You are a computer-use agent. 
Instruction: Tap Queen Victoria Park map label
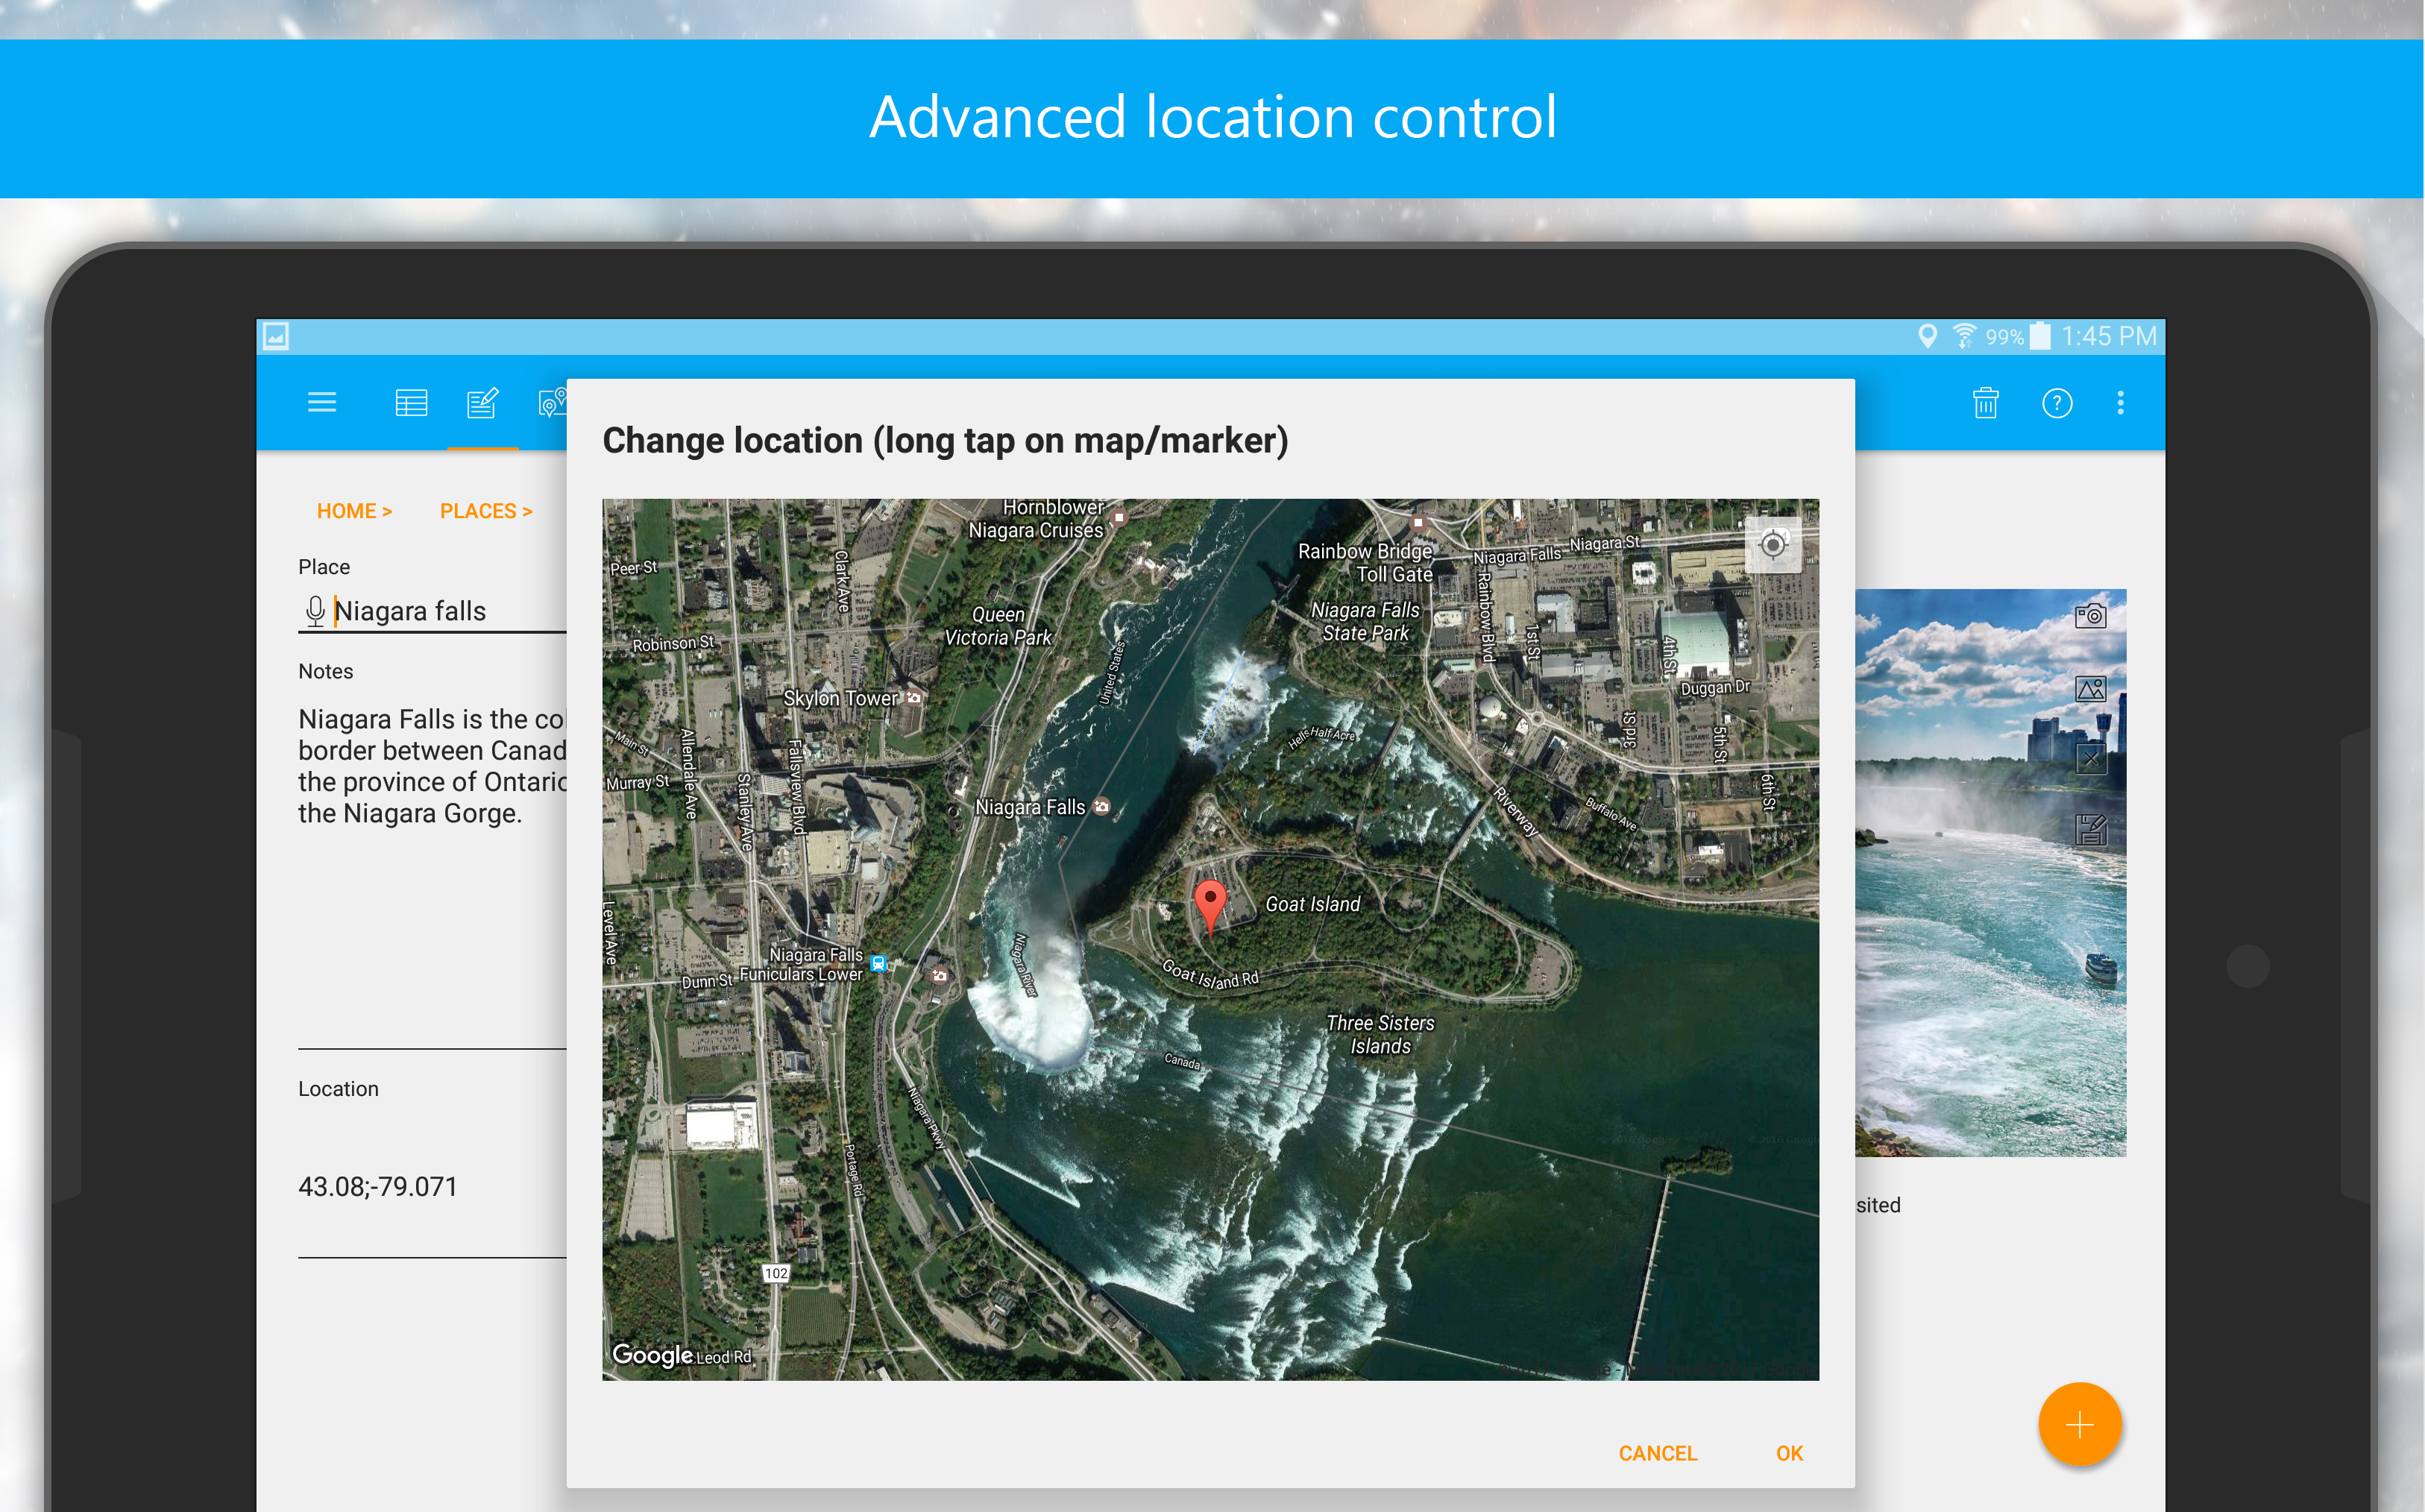point(998,626)
